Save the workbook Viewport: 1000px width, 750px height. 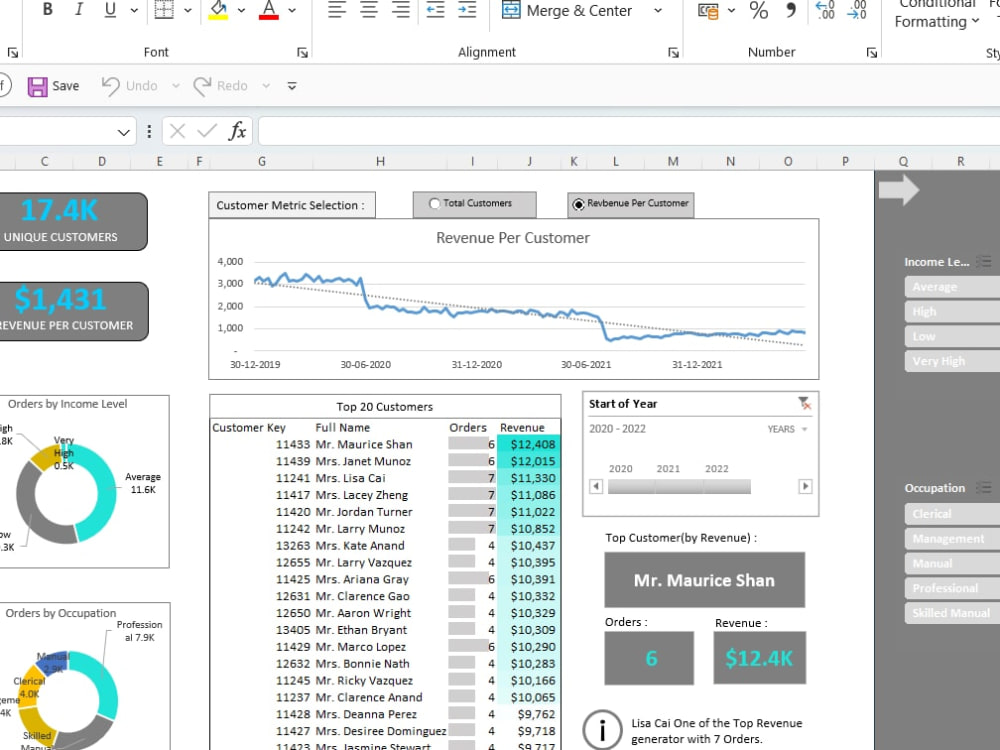click(54, 86)
